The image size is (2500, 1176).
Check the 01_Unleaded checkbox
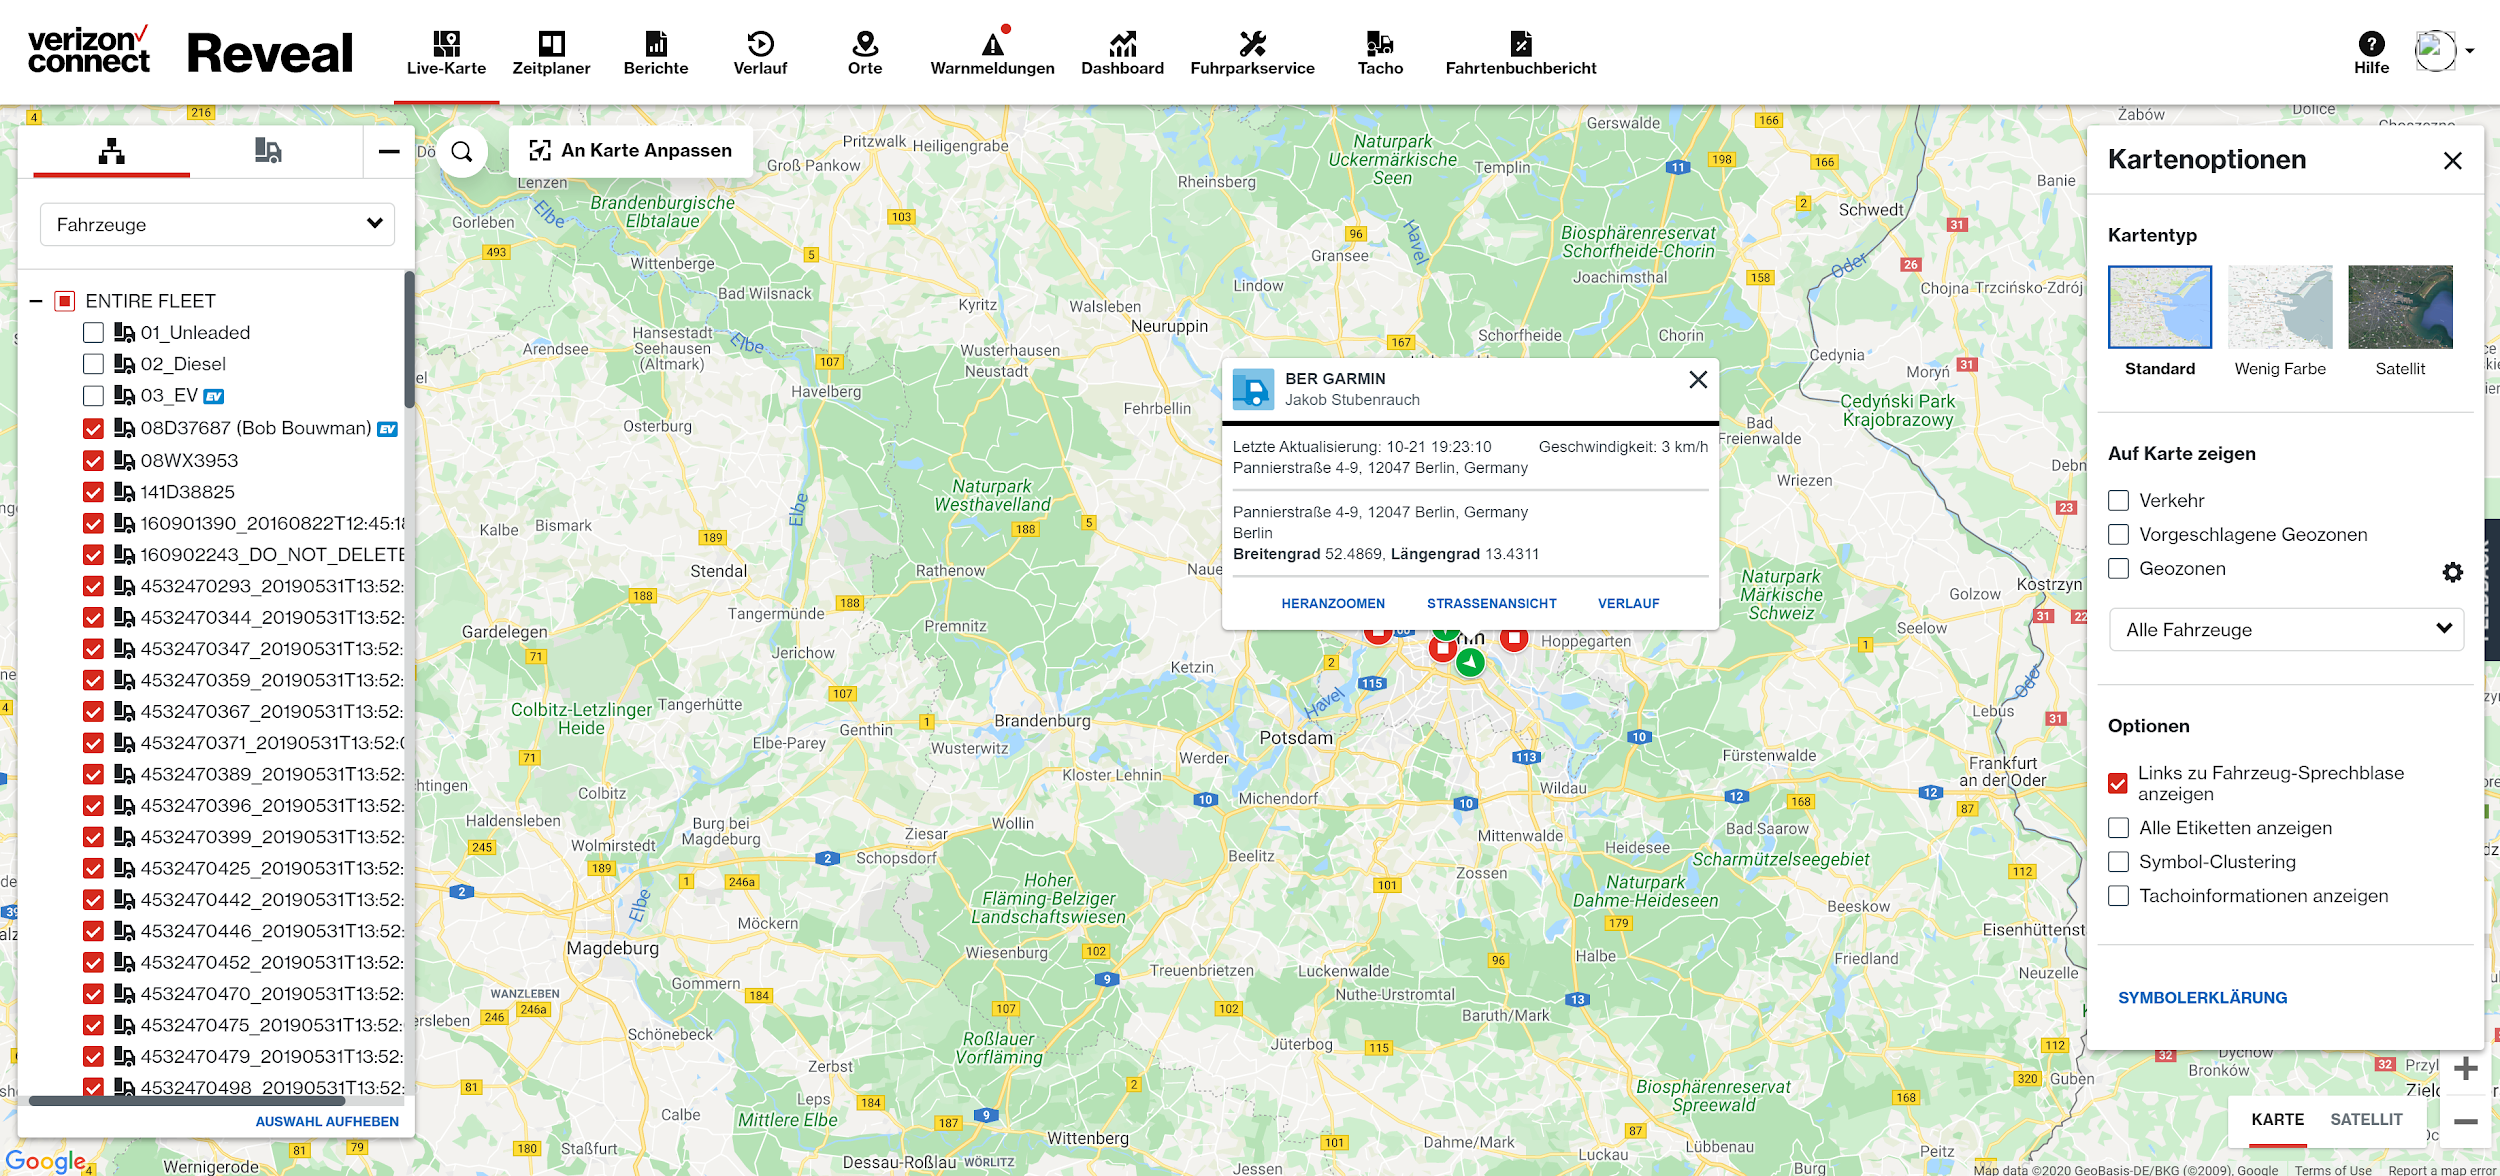(93, 333)
